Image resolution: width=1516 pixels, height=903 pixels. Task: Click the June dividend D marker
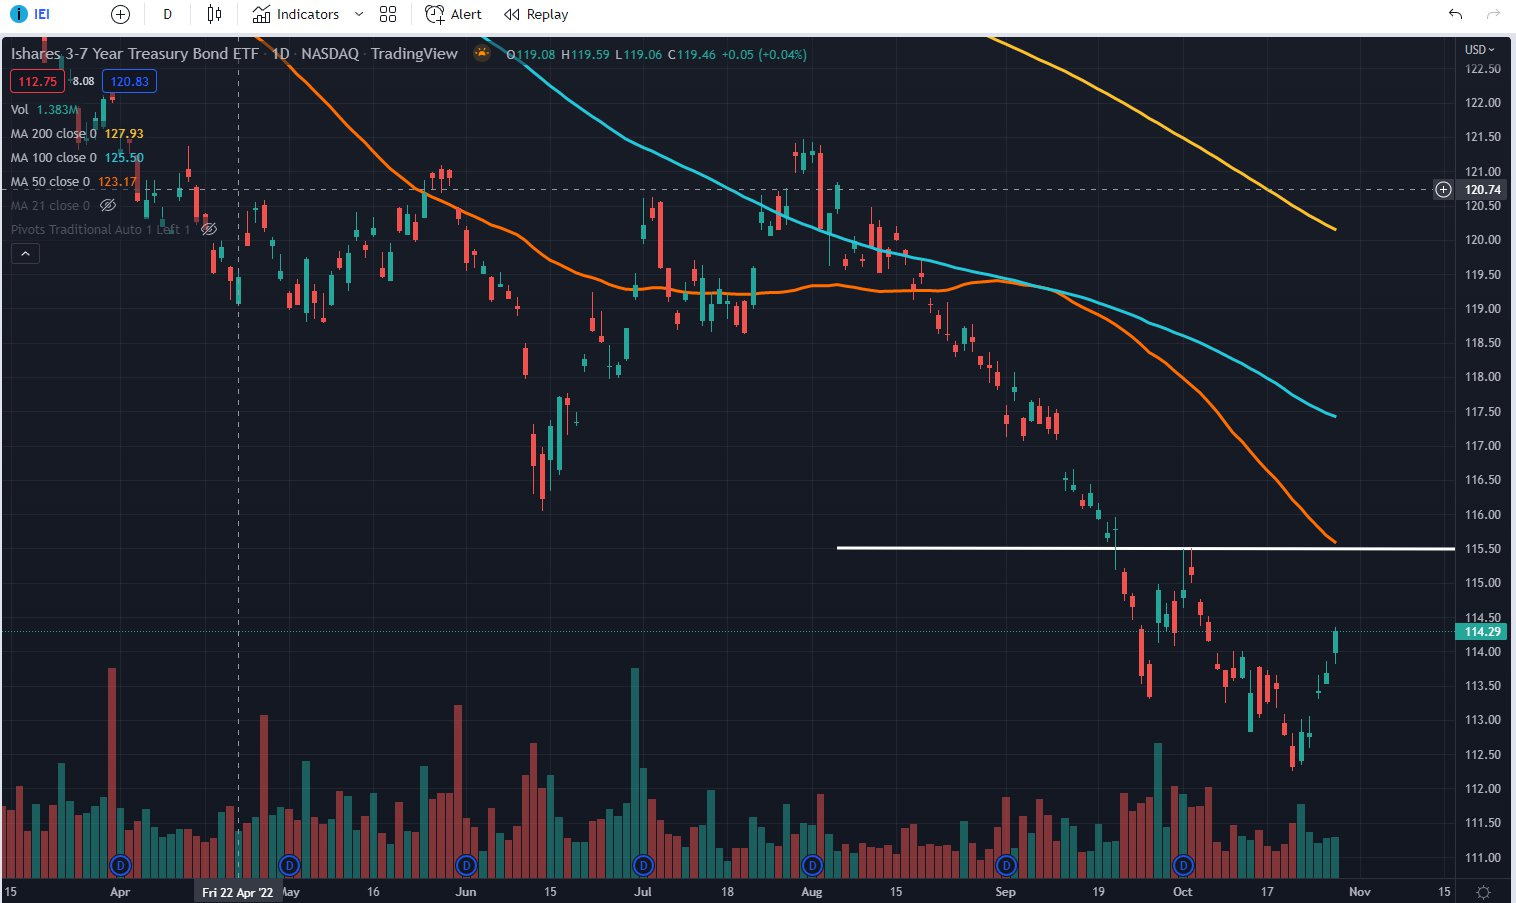[x=466, y=865]
